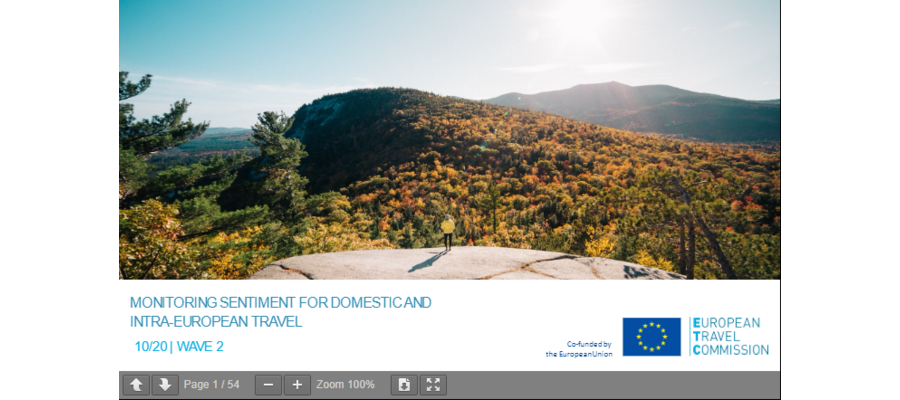
Task: Click the 'INTRA-EUROPEAN TRAVEL' title line
Action: pyautogui.click(x=216, y=322)
